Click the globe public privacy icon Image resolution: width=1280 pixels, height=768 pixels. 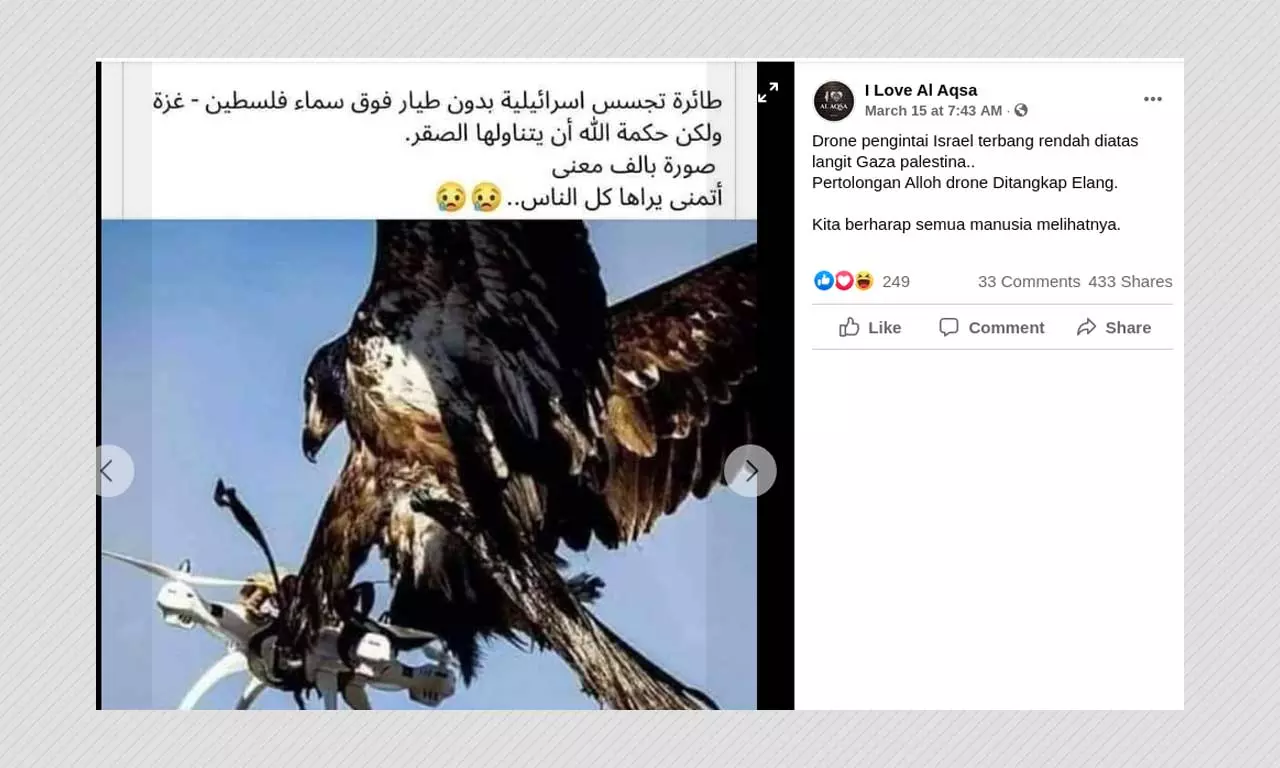pyautogui.click(x=1021, y=111)
